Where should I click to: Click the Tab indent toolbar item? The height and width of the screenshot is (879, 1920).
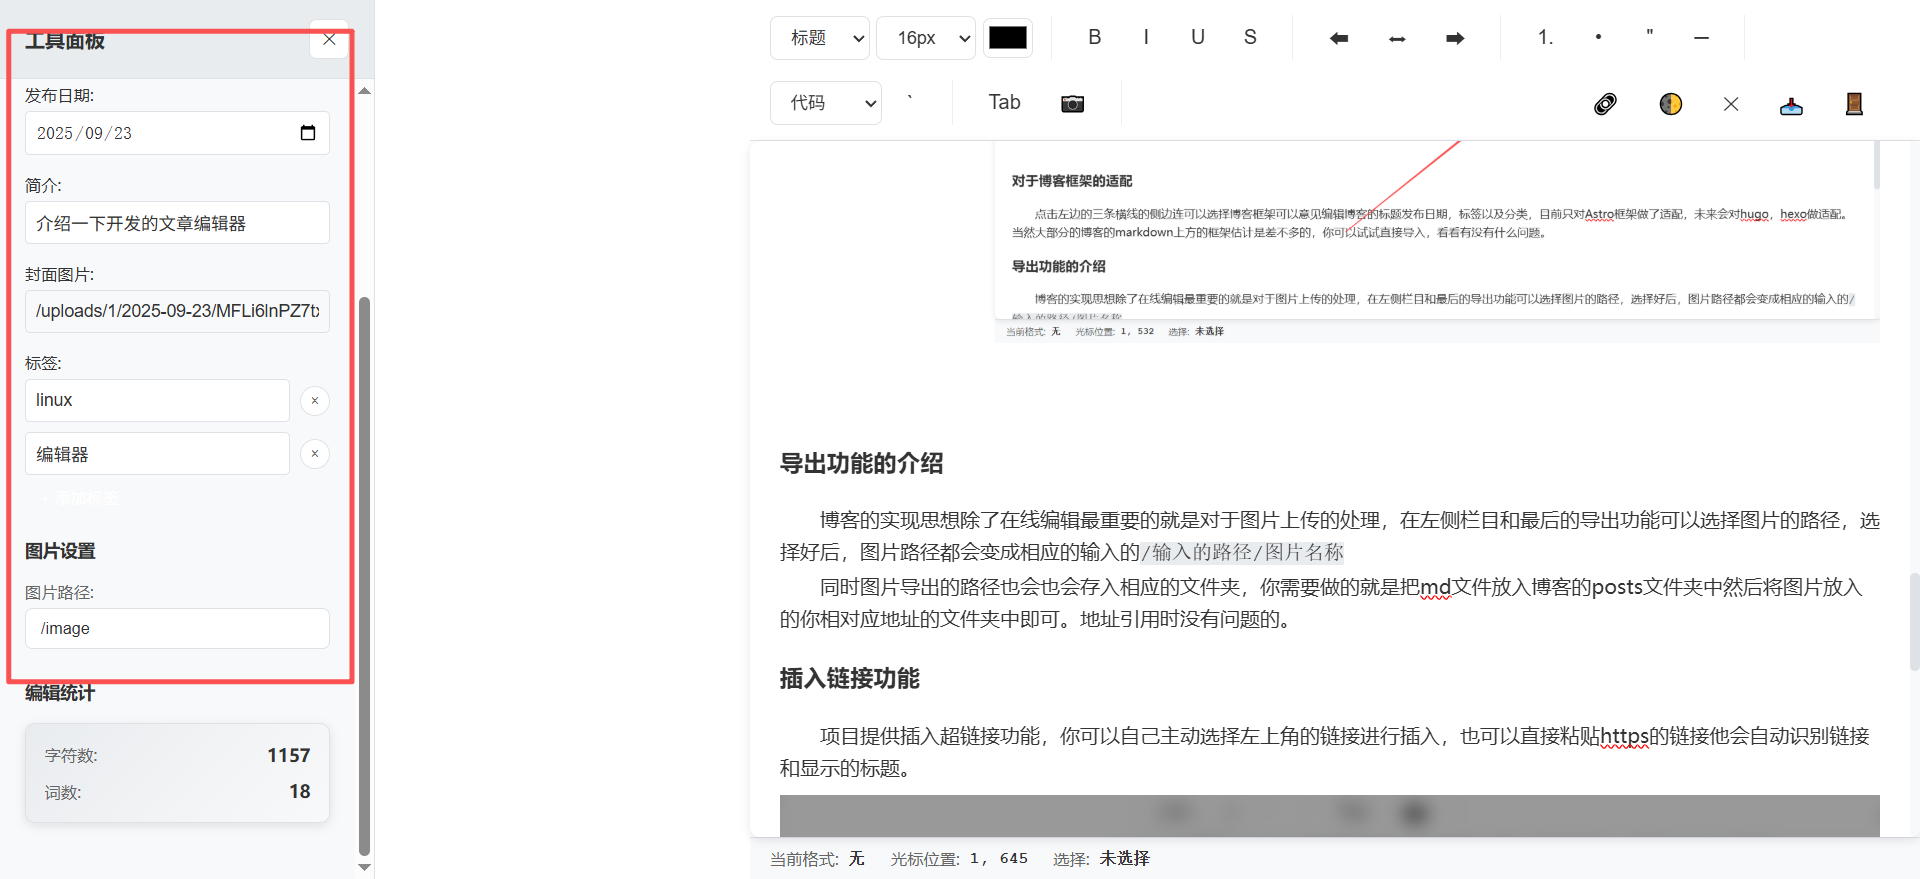1004,102
